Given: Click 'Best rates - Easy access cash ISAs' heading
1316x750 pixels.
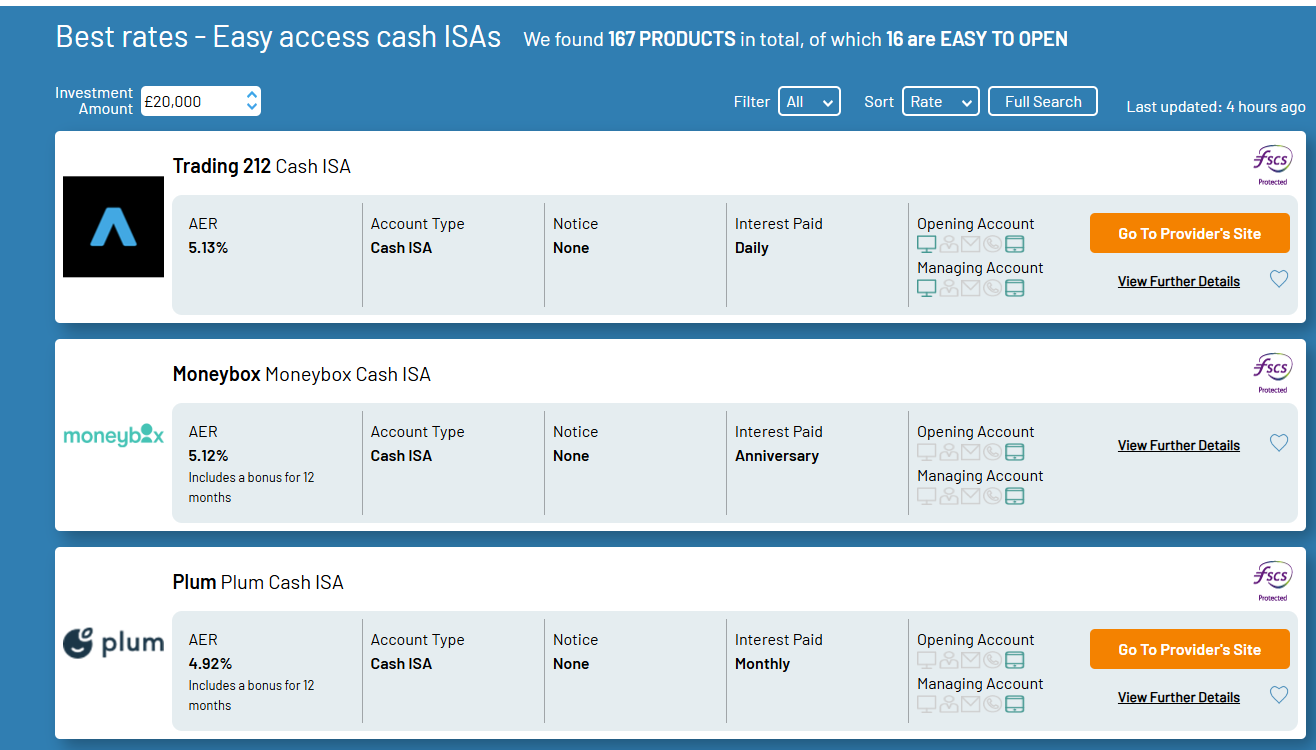Looking at the screenshot, I should (x=278, y=37).
